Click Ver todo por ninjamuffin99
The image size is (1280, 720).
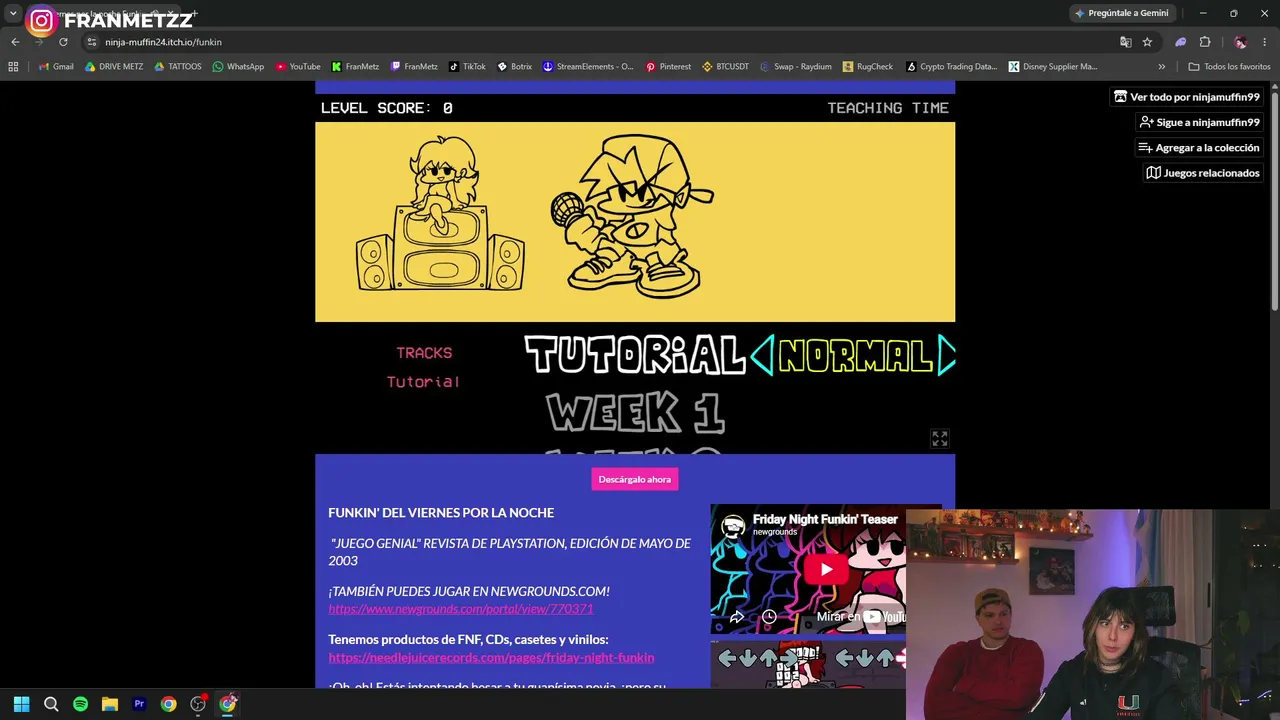[x=1186, y=97]
